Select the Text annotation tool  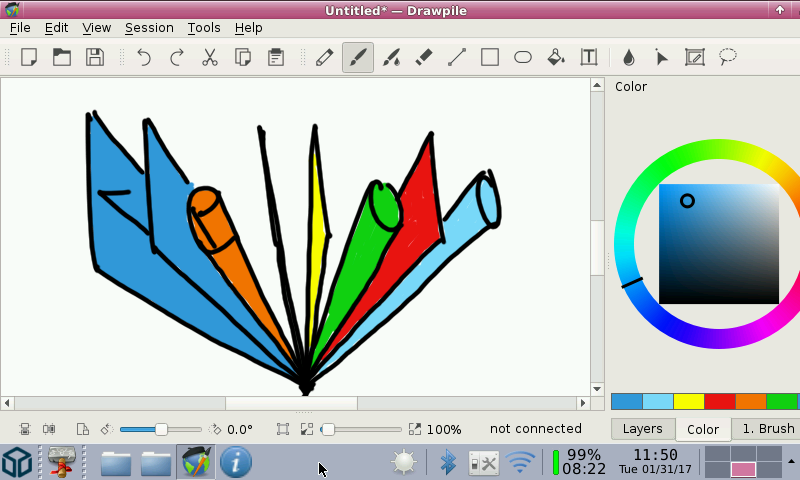point(589,57)
